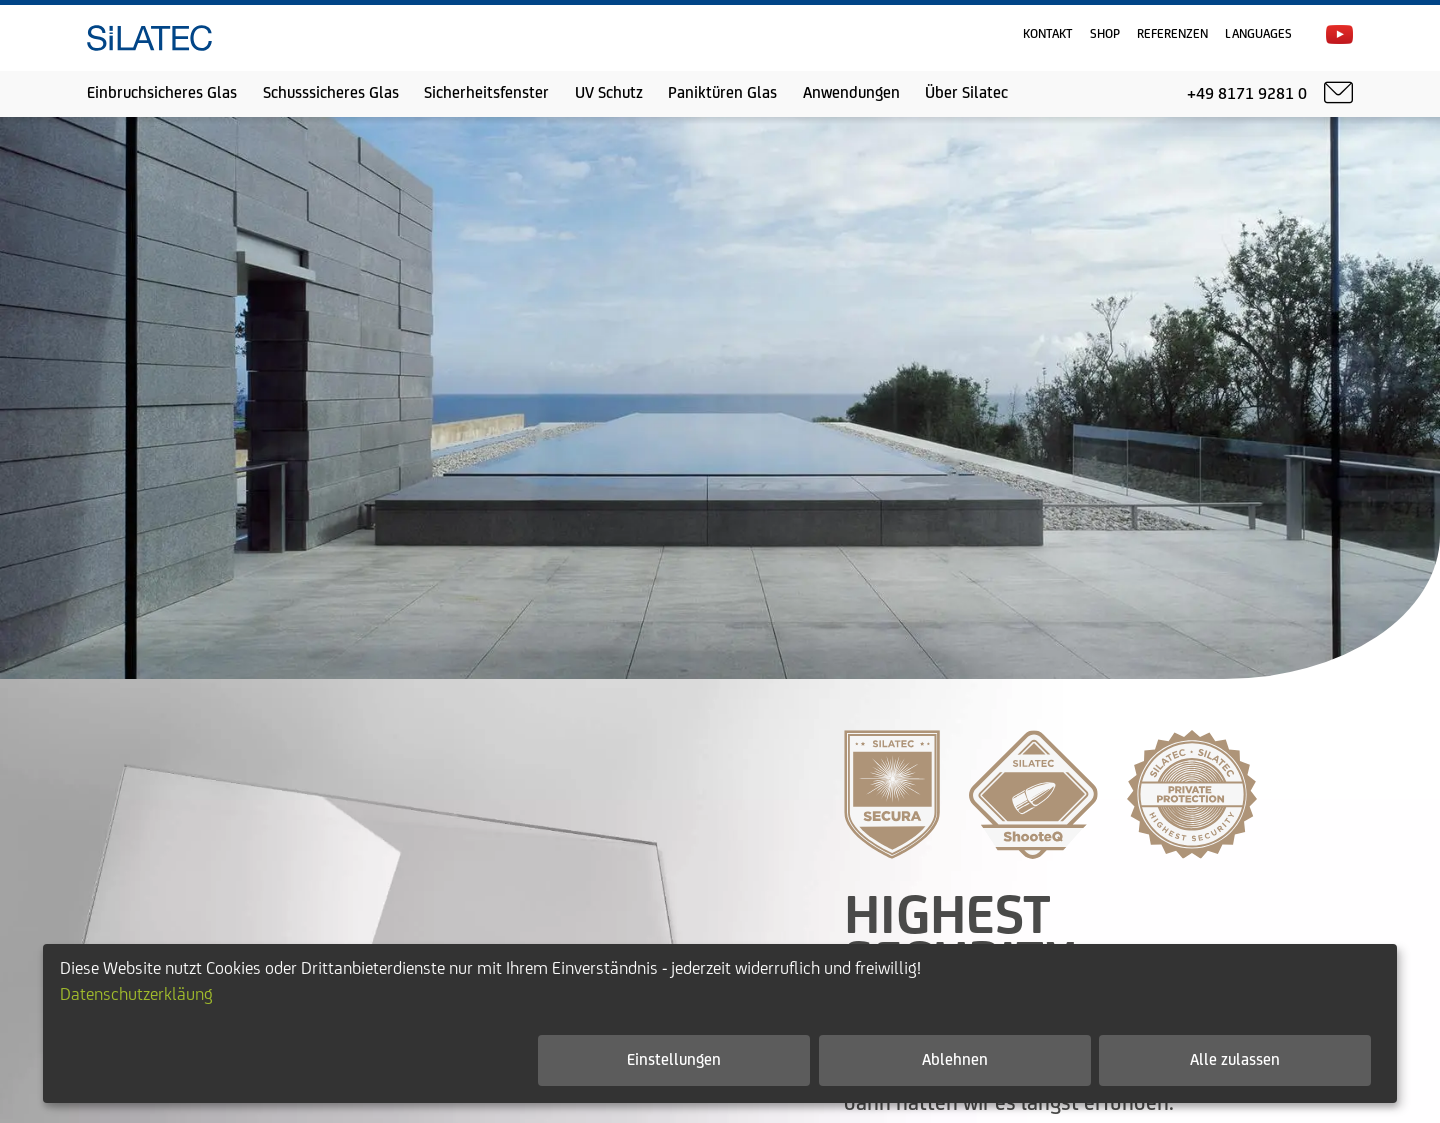Open the YouTube channel icon
The width and height of the screenshot is (1440, 1123).
[1339, 35]
